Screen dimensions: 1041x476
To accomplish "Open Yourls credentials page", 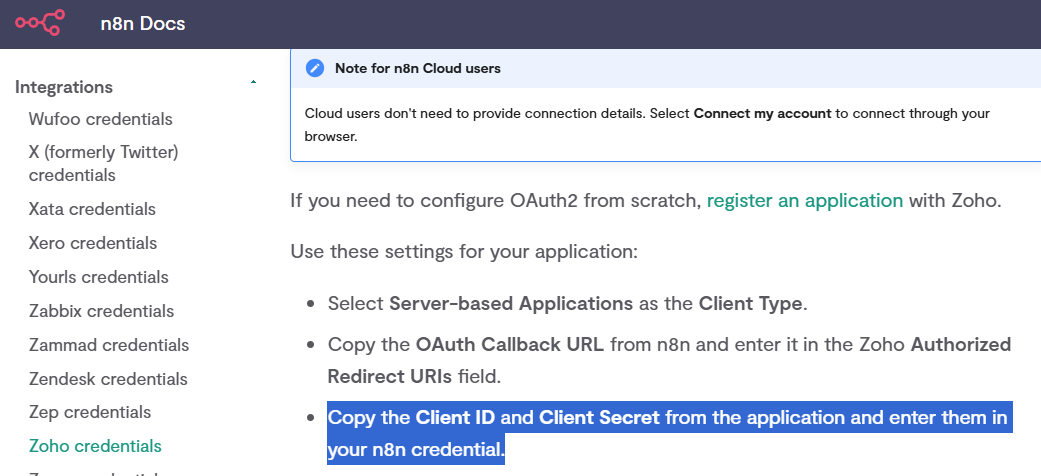I will pyautogui.click(x=98, y=277).
